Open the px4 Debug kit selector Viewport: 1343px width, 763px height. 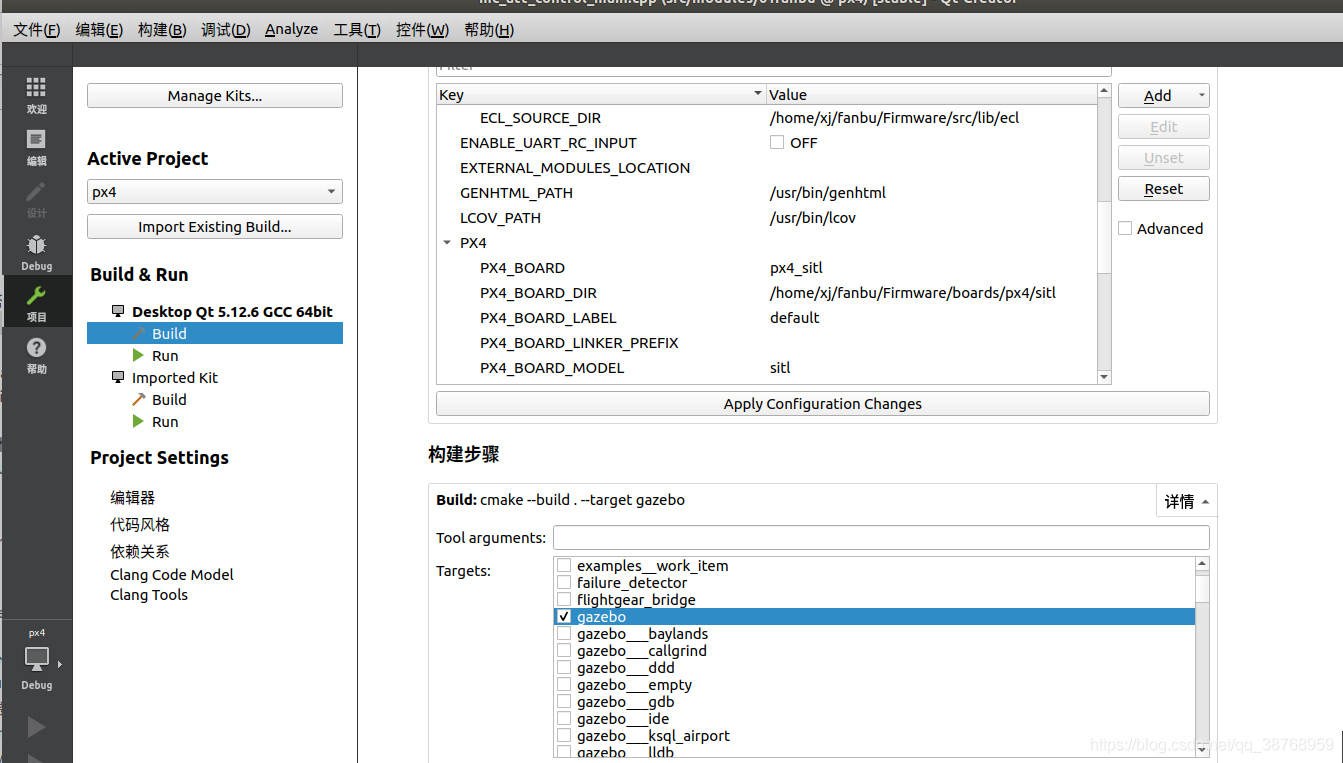(x=36, y=660)
